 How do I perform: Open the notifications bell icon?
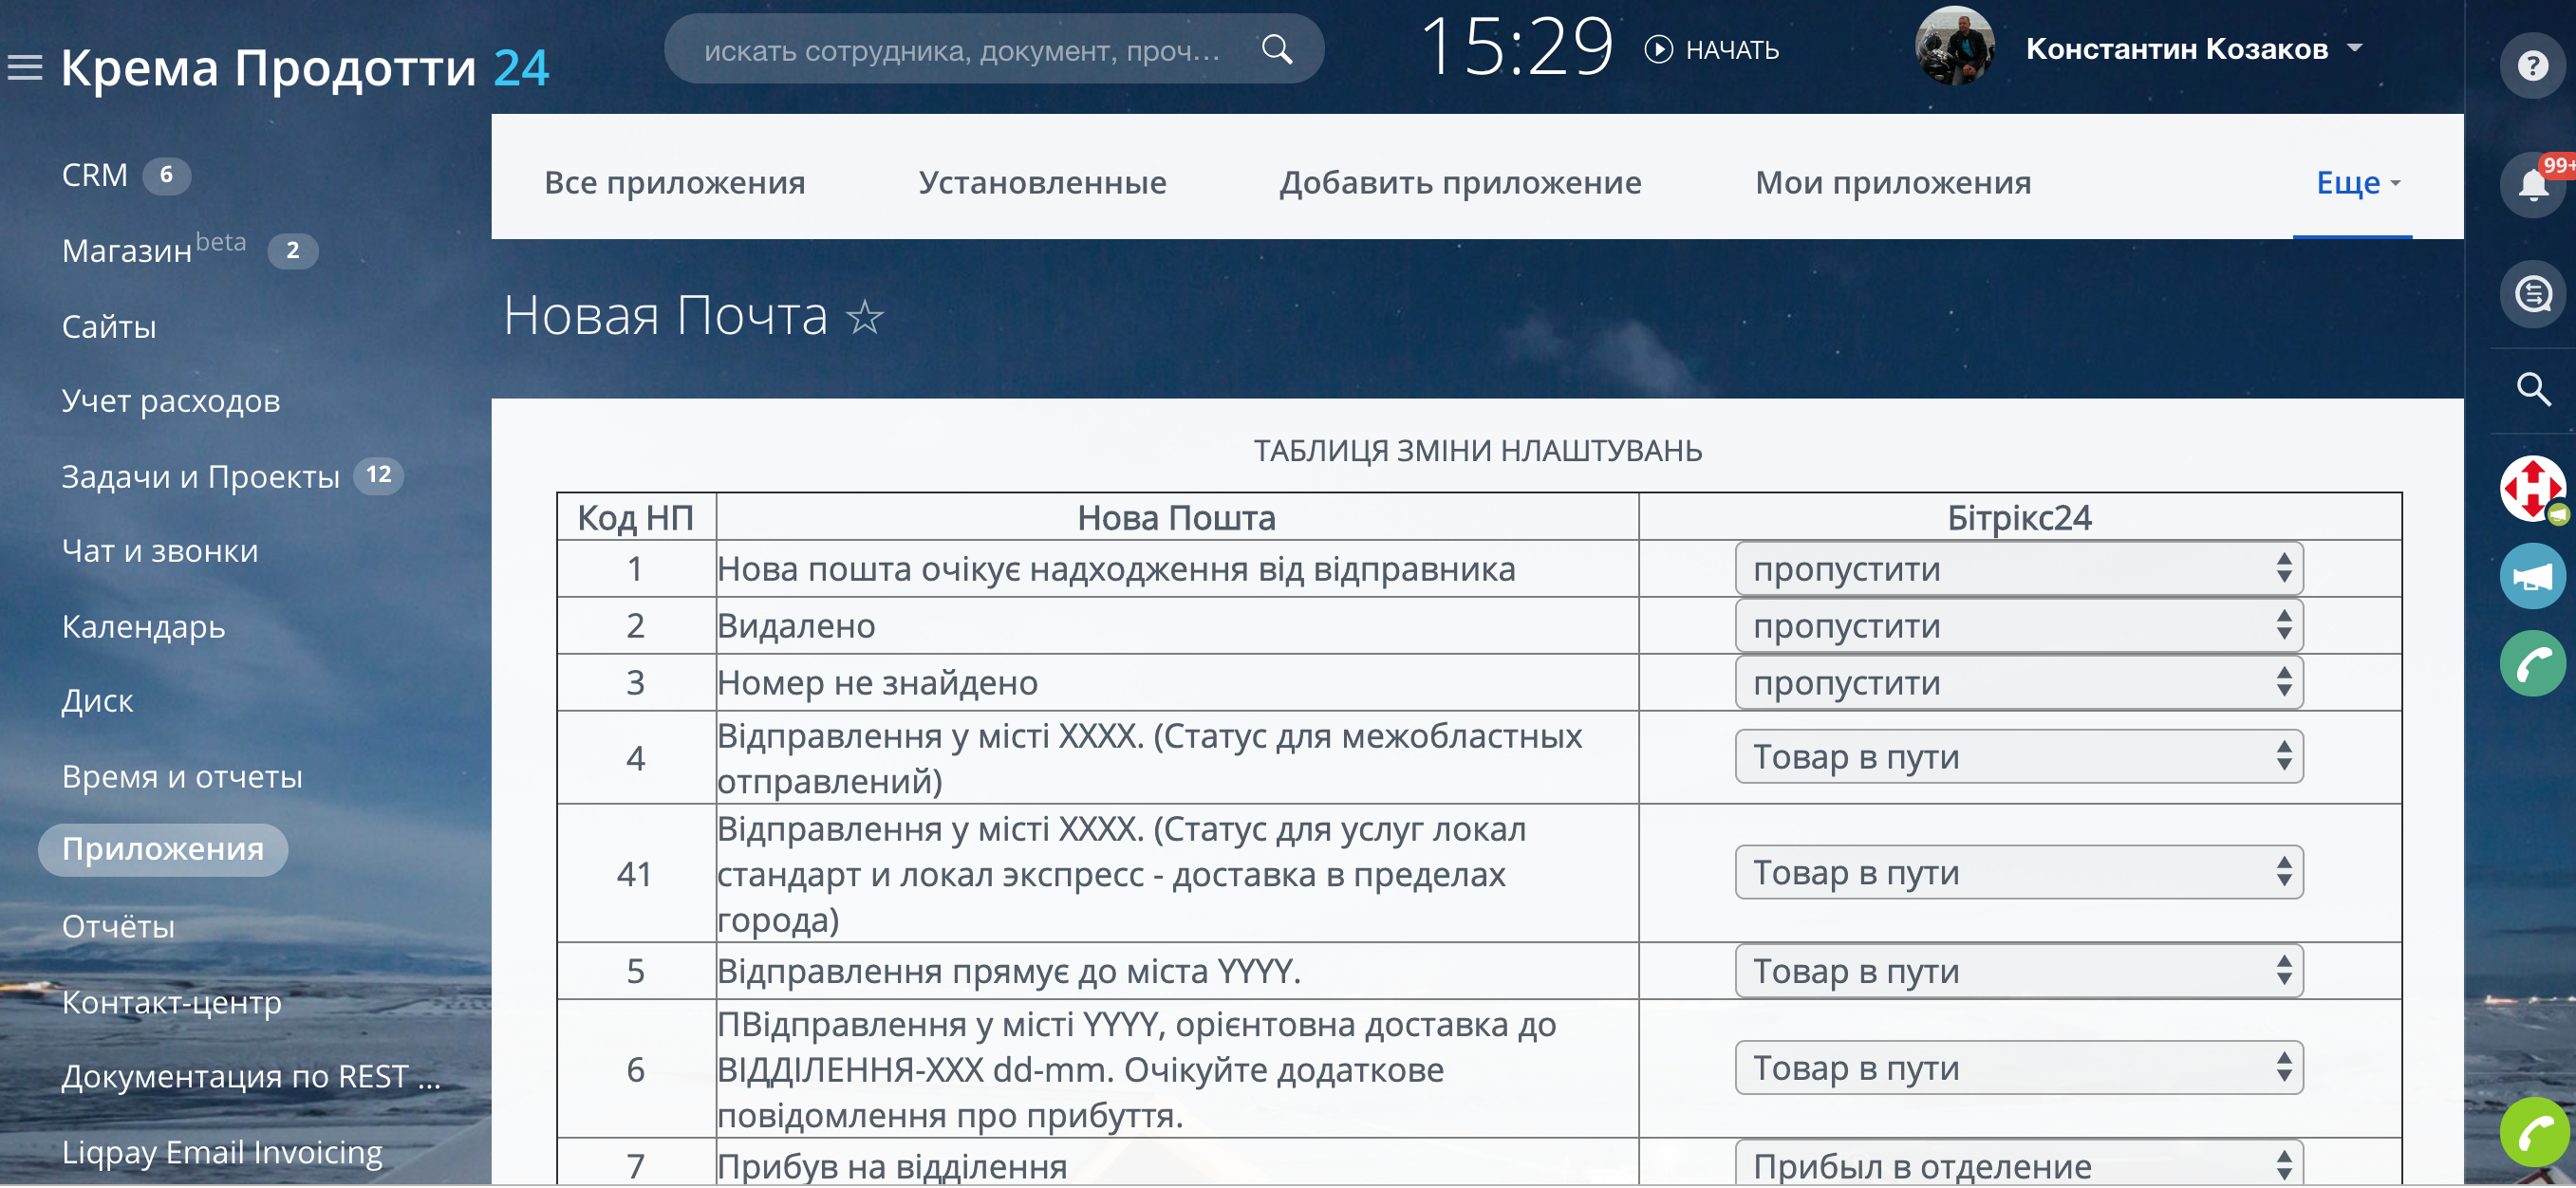pos(2532,185)
